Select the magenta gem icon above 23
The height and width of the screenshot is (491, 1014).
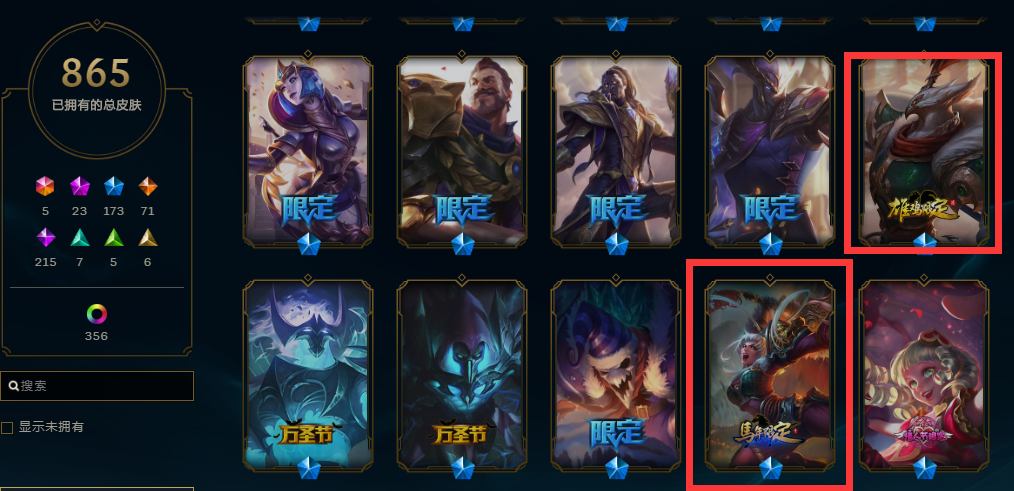(x=80, y=186)
